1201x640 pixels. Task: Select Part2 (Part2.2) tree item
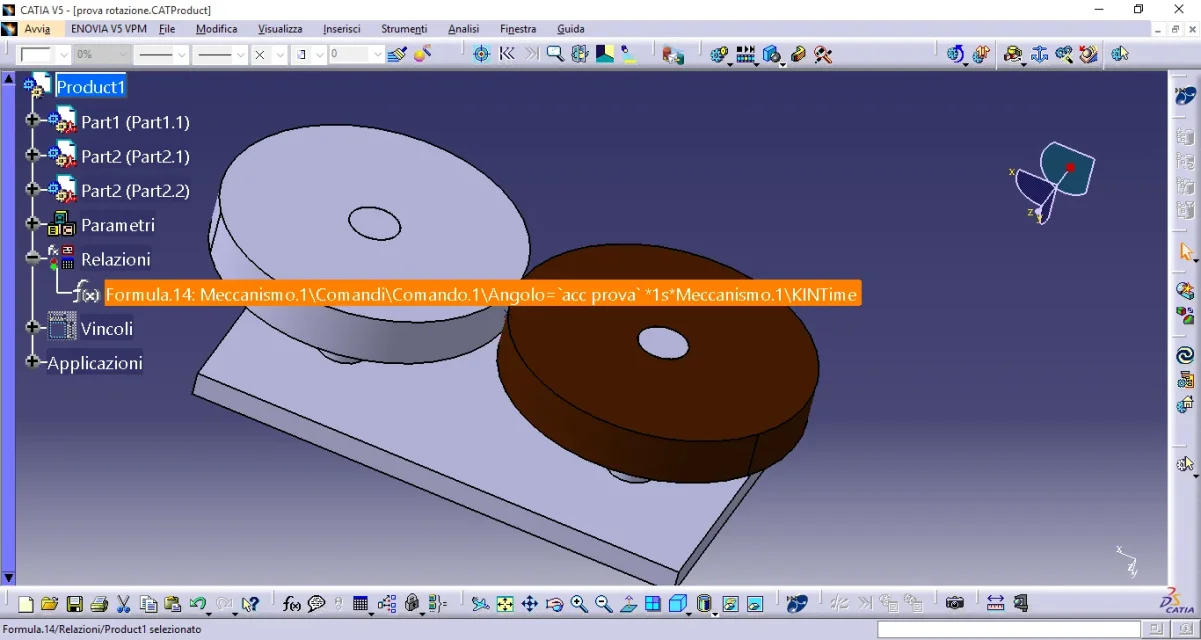(x=135, y=190)
